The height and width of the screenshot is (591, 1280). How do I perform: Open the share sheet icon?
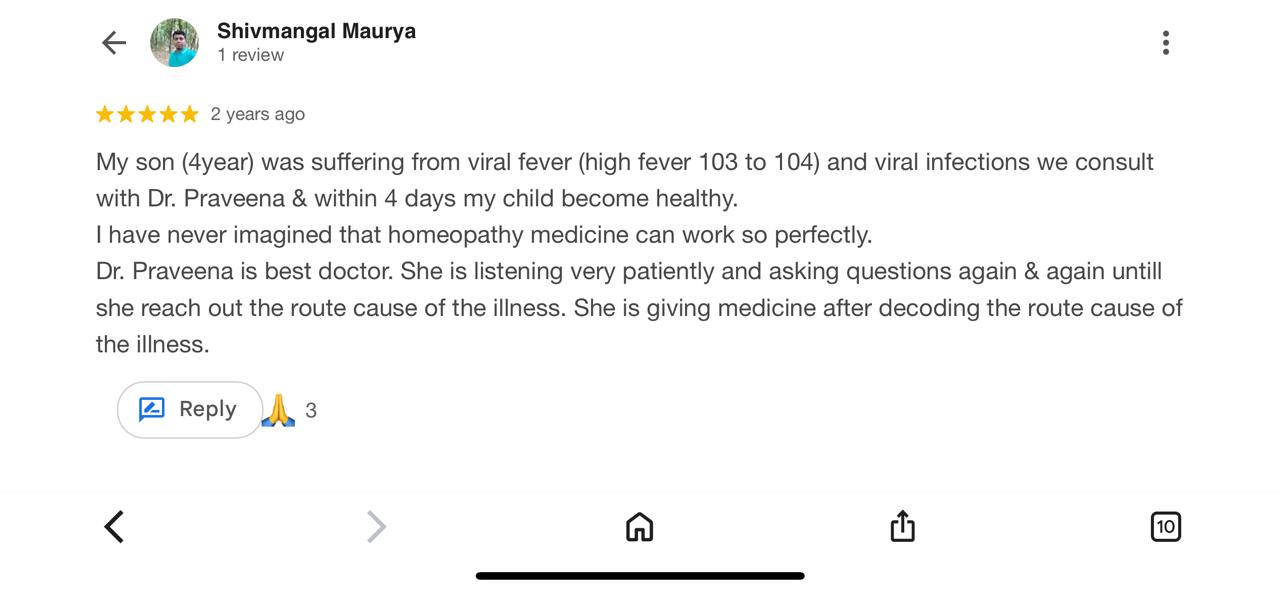tap(902, 525)
